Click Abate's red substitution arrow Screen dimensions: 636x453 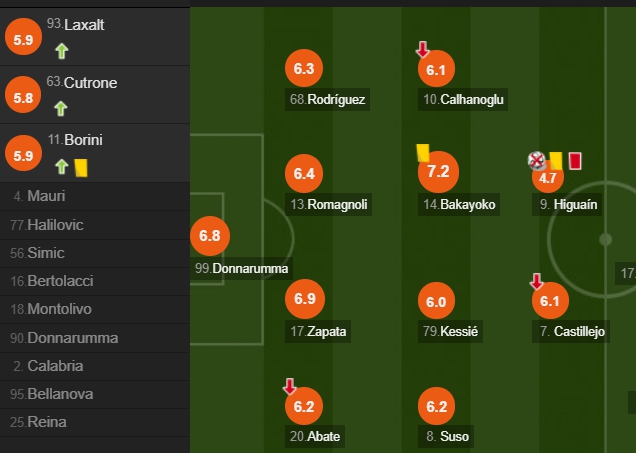[289, 386]
